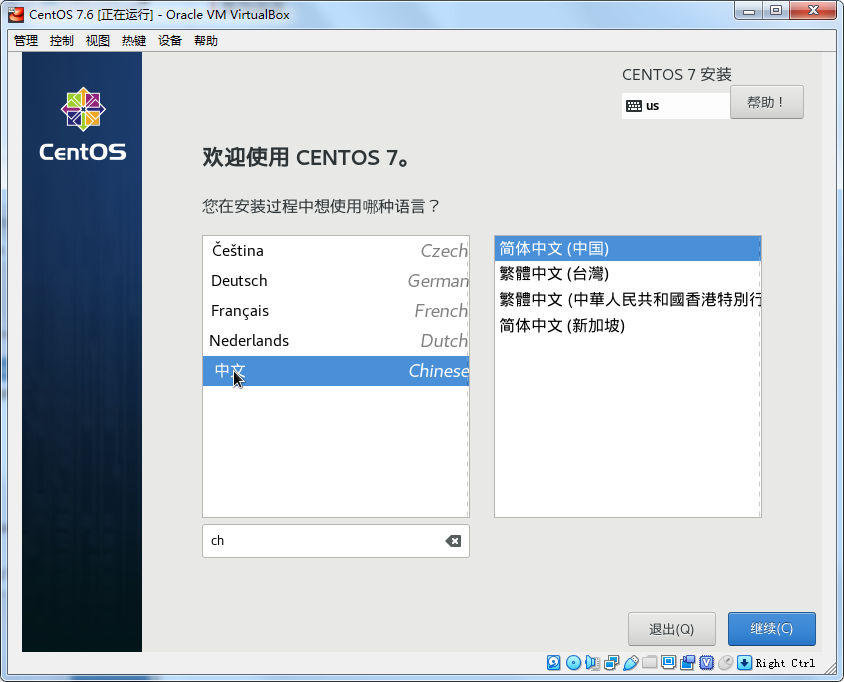Open the 视图 menu
844x682 pixels.
[98, 41]
